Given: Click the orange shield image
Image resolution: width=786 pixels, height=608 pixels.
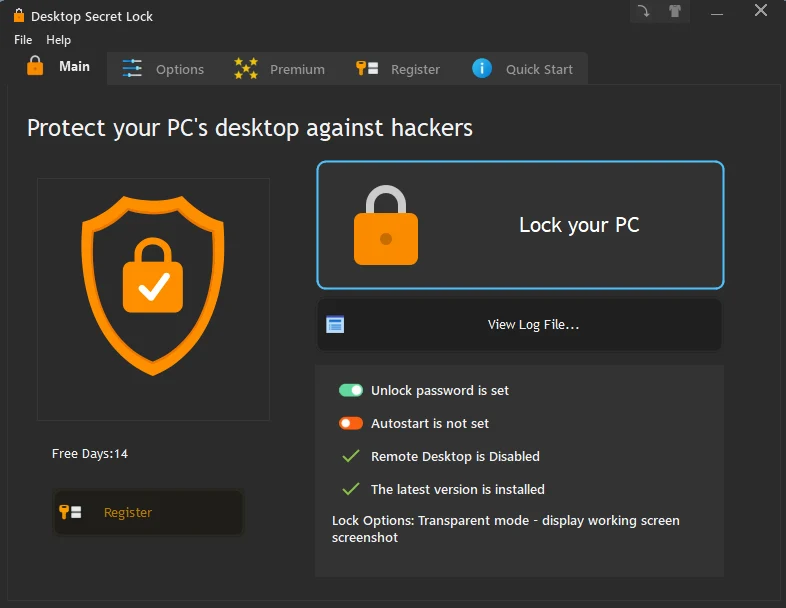Looking at the screenshot, I should 153,285.
